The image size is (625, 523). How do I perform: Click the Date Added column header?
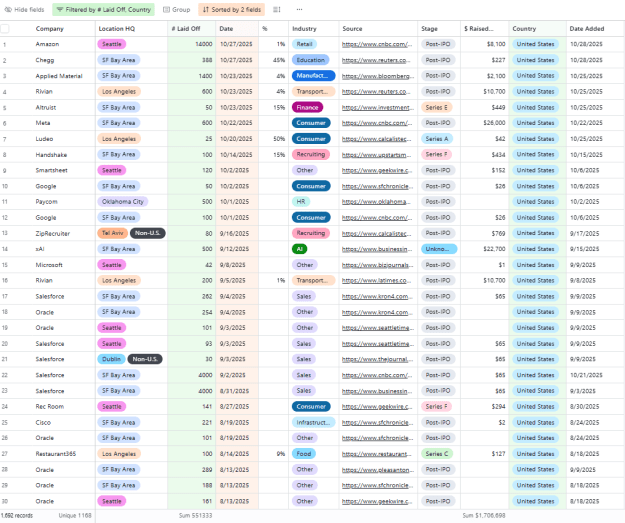pyautogui.click(x=596, y=29)
